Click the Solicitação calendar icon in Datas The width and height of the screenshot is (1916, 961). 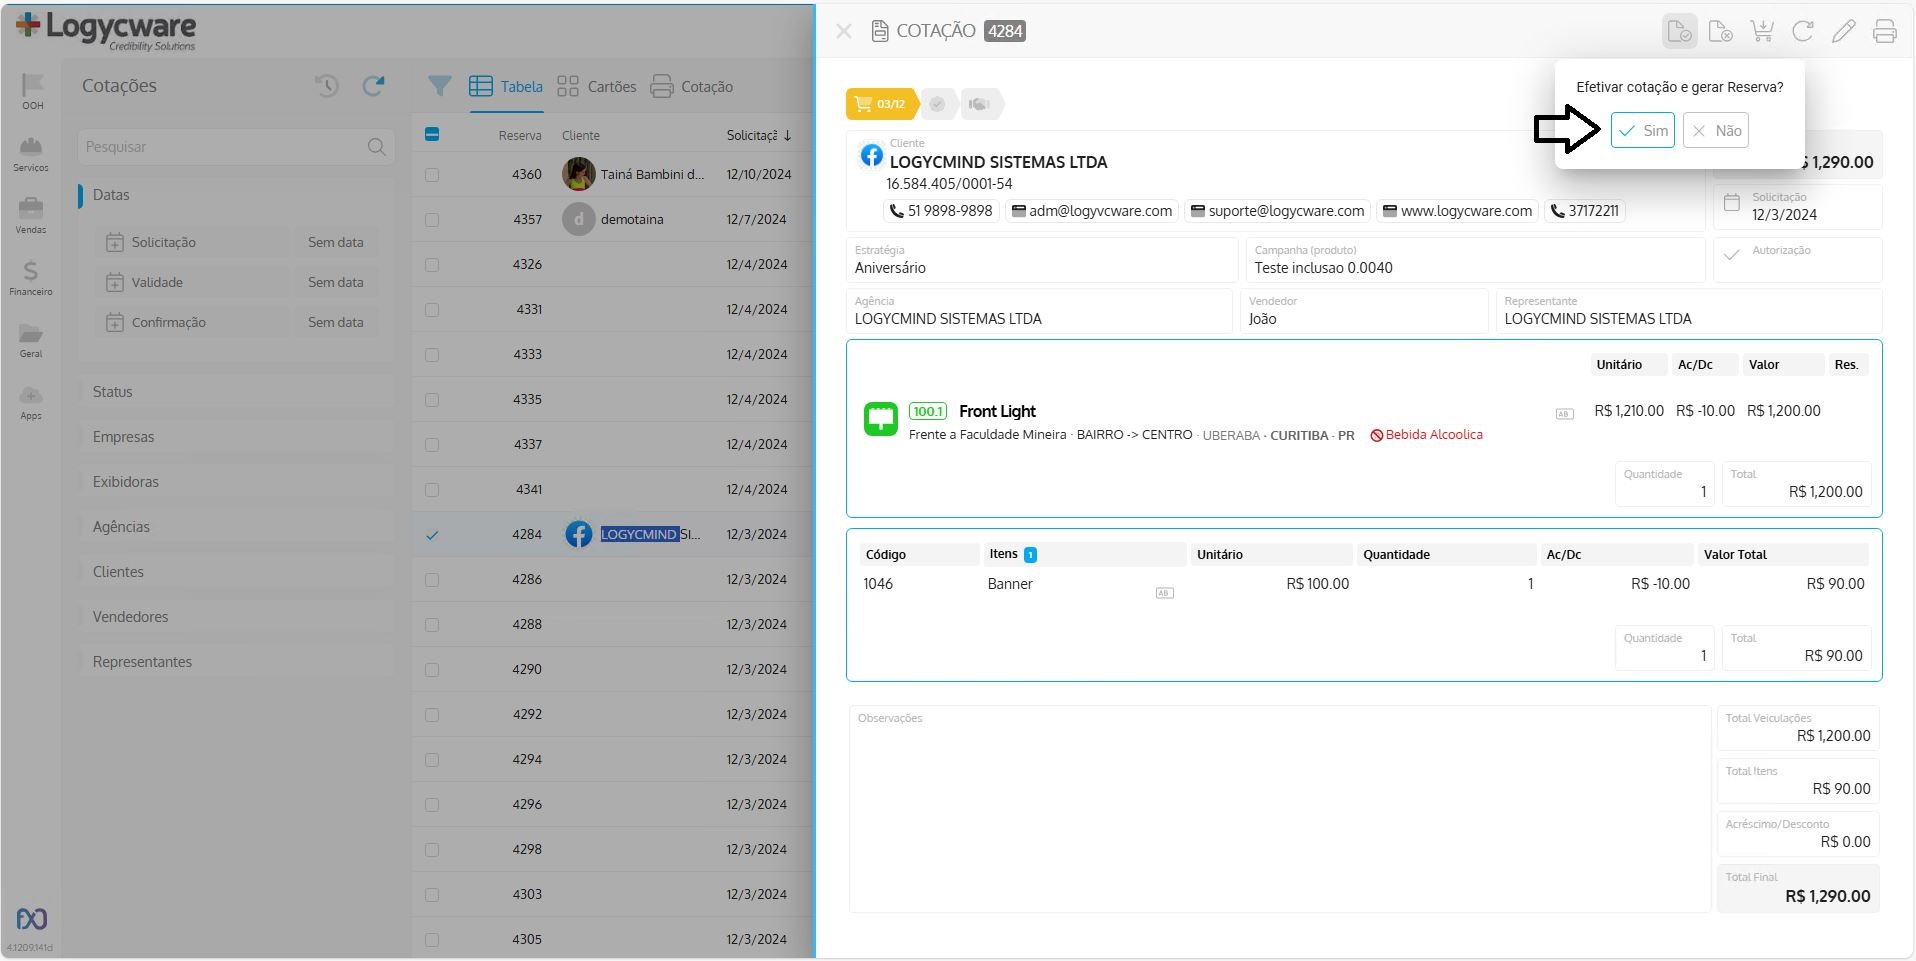115,242
